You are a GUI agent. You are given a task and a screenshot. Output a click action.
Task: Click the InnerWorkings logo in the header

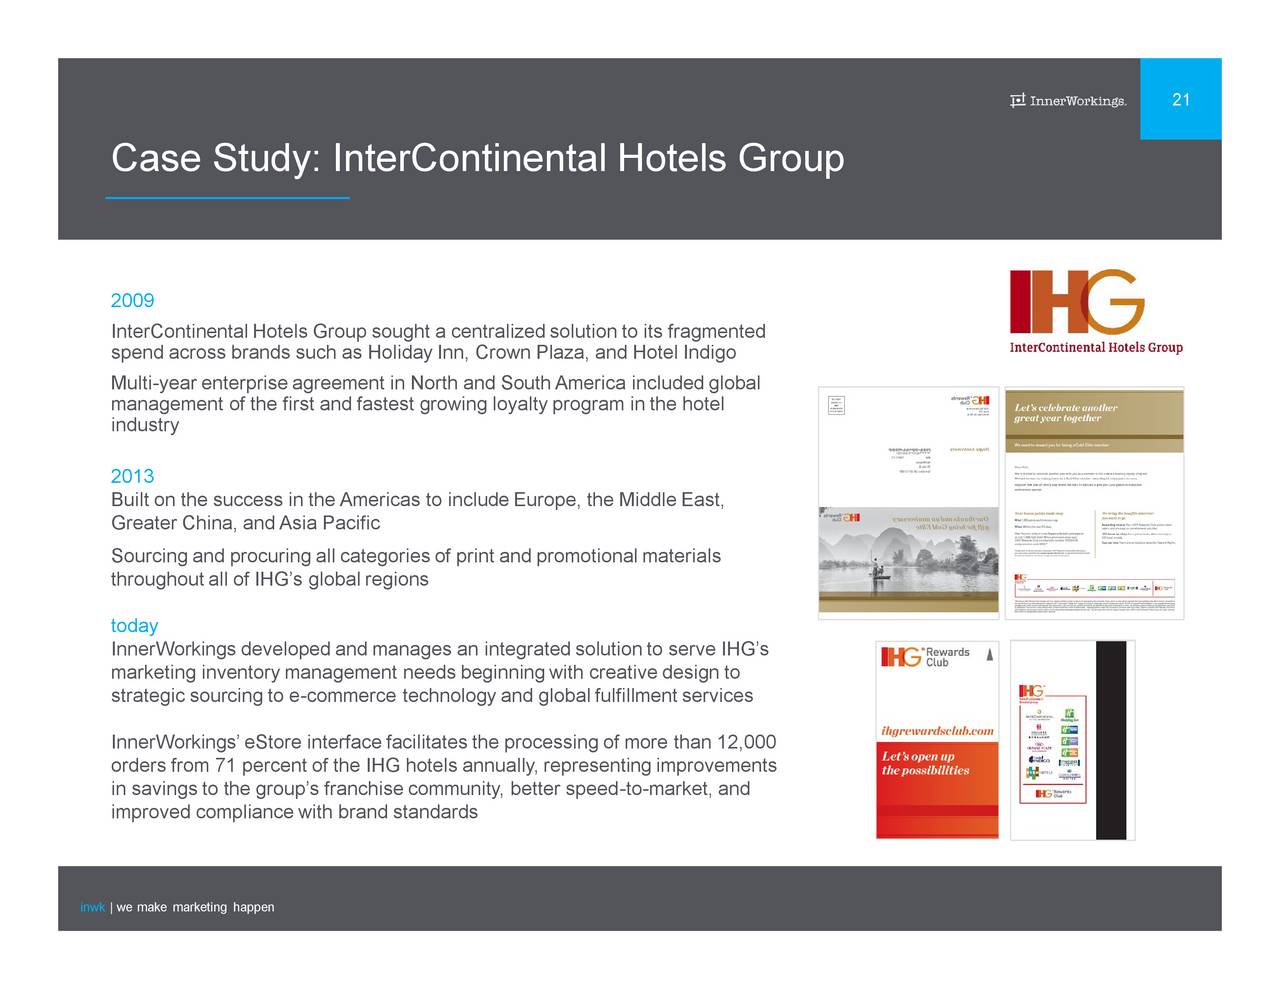click(1068, 100)
